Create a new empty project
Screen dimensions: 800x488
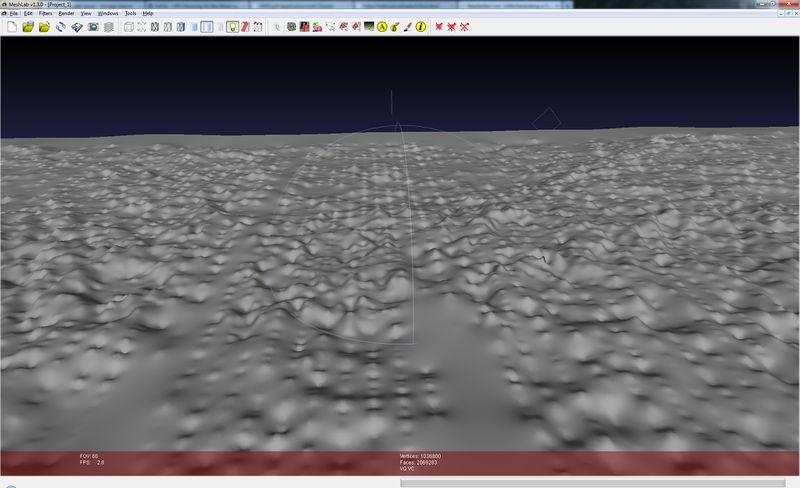click(11, 27)
